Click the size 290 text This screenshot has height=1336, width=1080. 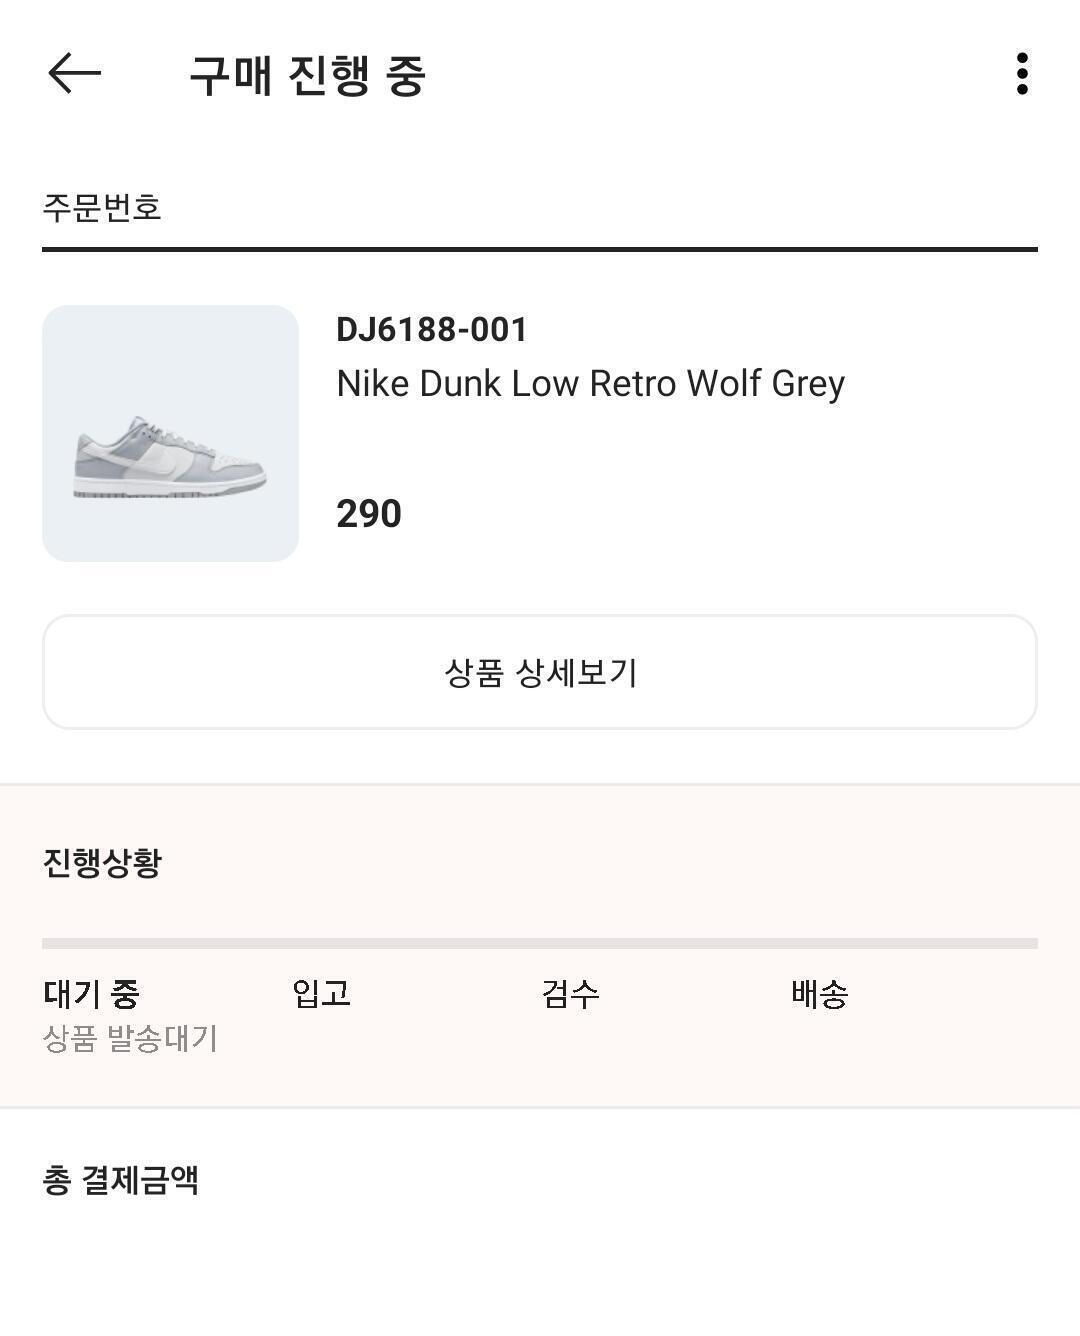(x=369, y=514)
